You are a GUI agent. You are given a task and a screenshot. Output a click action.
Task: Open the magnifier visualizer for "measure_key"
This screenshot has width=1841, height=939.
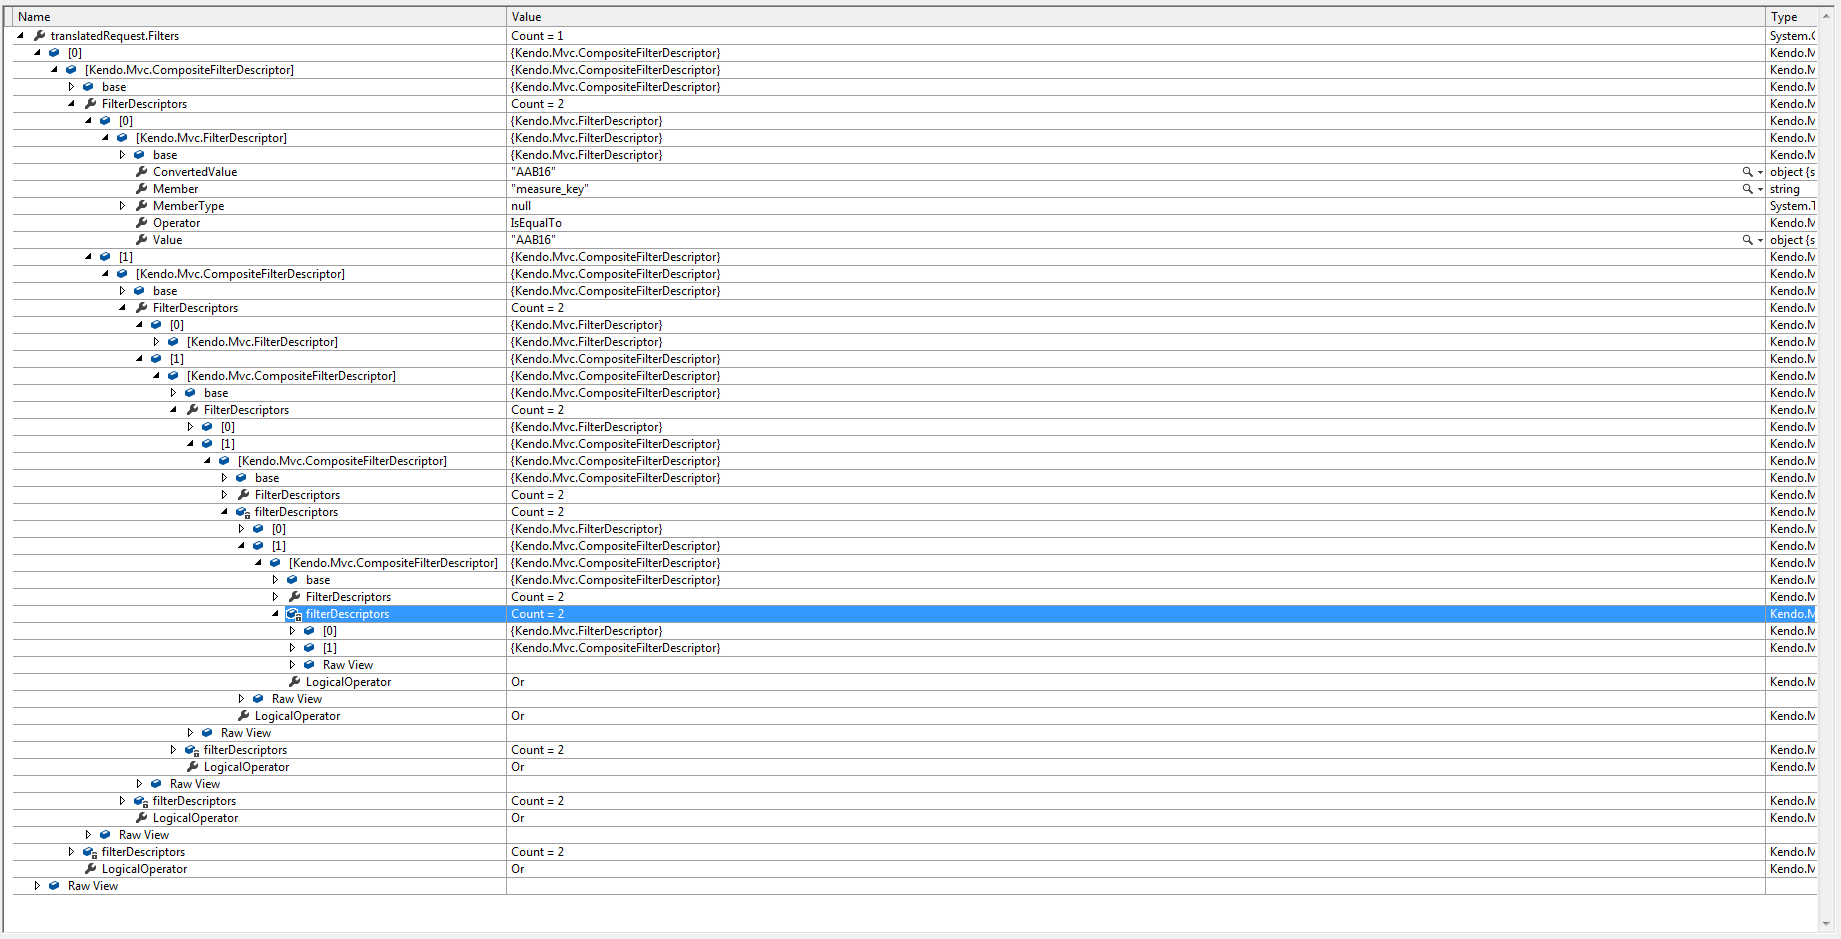[x=1747, y=189]
